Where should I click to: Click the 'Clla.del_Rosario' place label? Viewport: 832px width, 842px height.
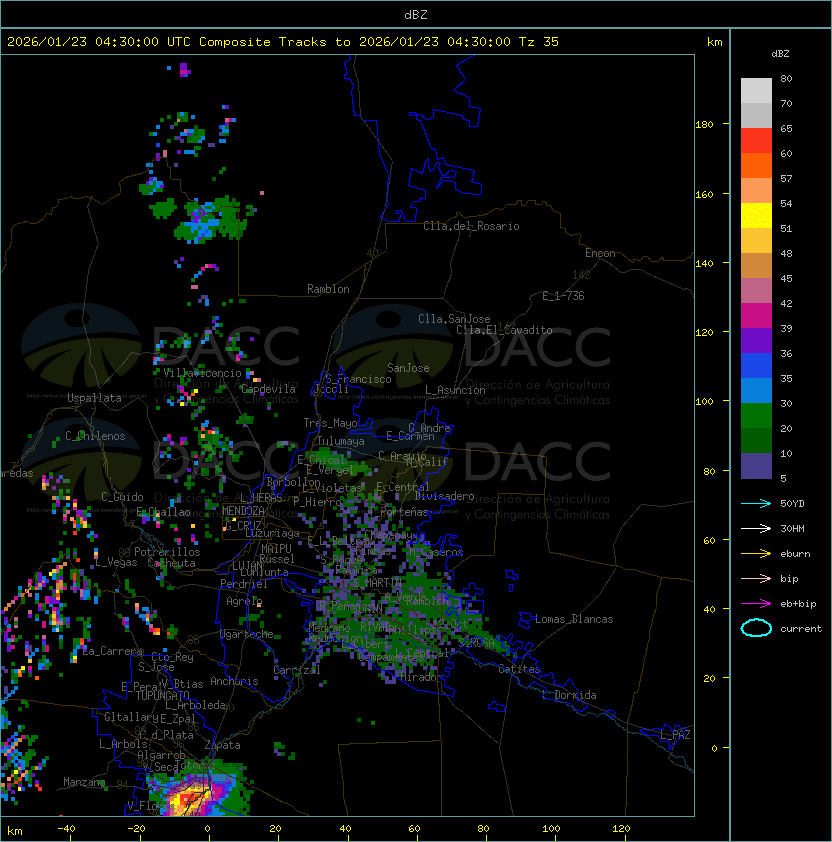[x=471, y=226]
